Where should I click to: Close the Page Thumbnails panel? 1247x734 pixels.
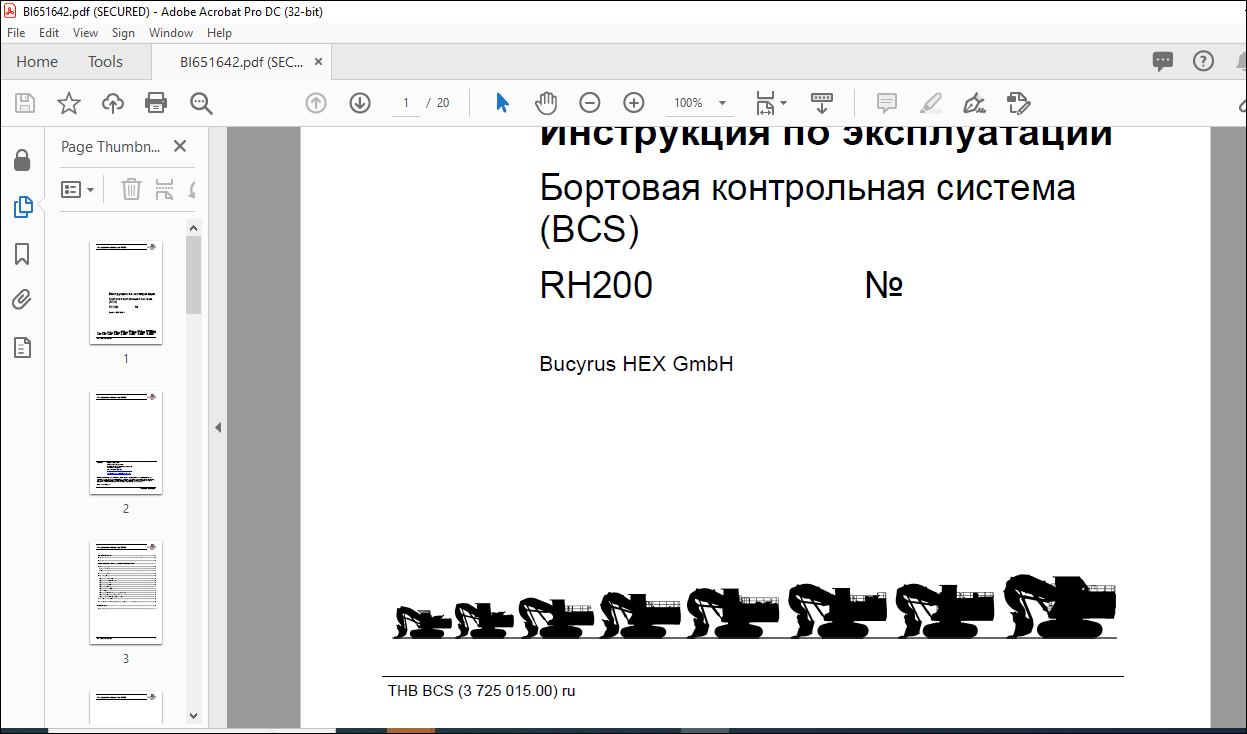[180, 146]
